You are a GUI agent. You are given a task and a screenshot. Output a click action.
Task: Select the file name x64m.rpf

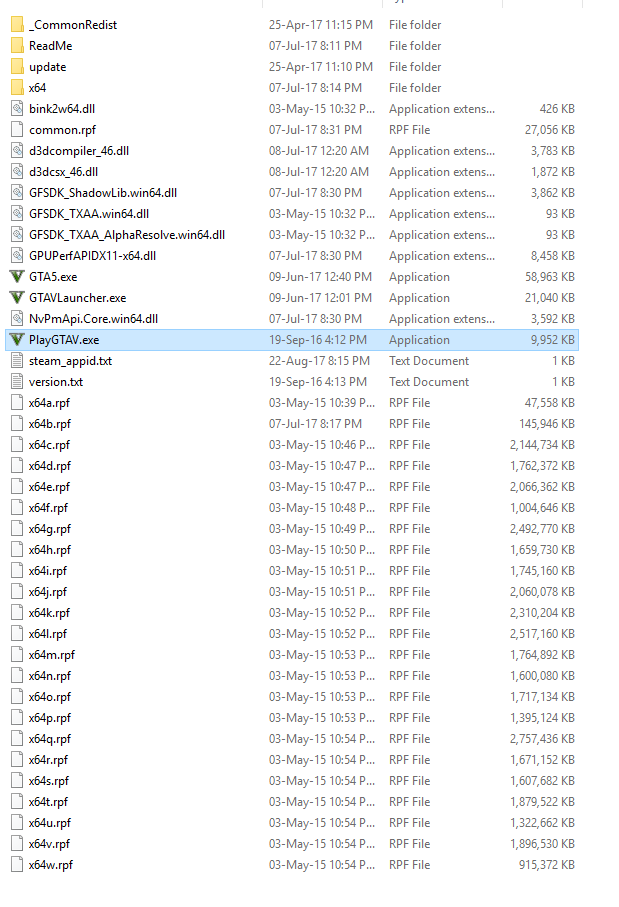[x=52, y=655]
